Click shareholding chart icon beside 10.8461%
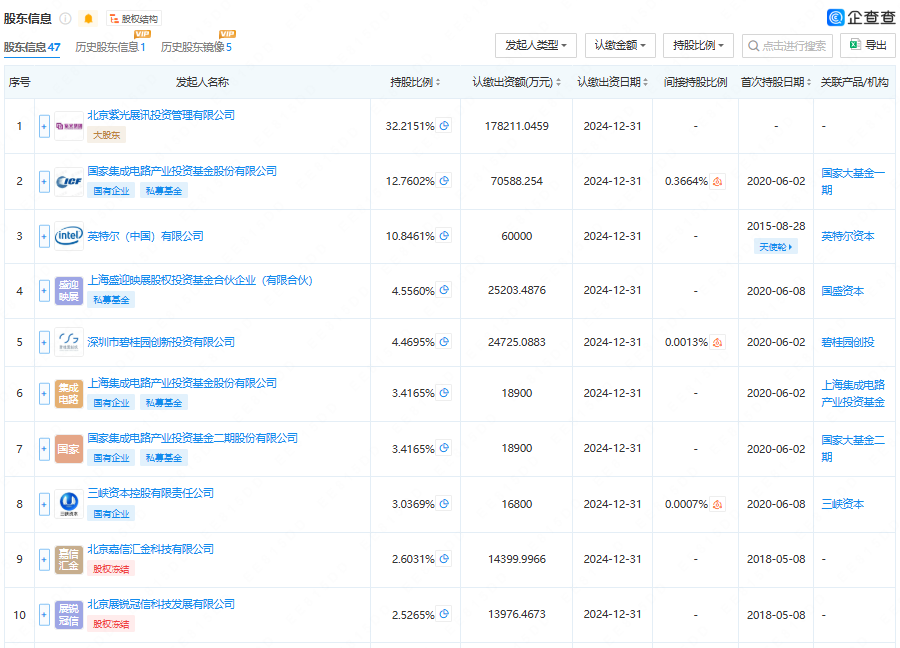 [x=444, y=236]
